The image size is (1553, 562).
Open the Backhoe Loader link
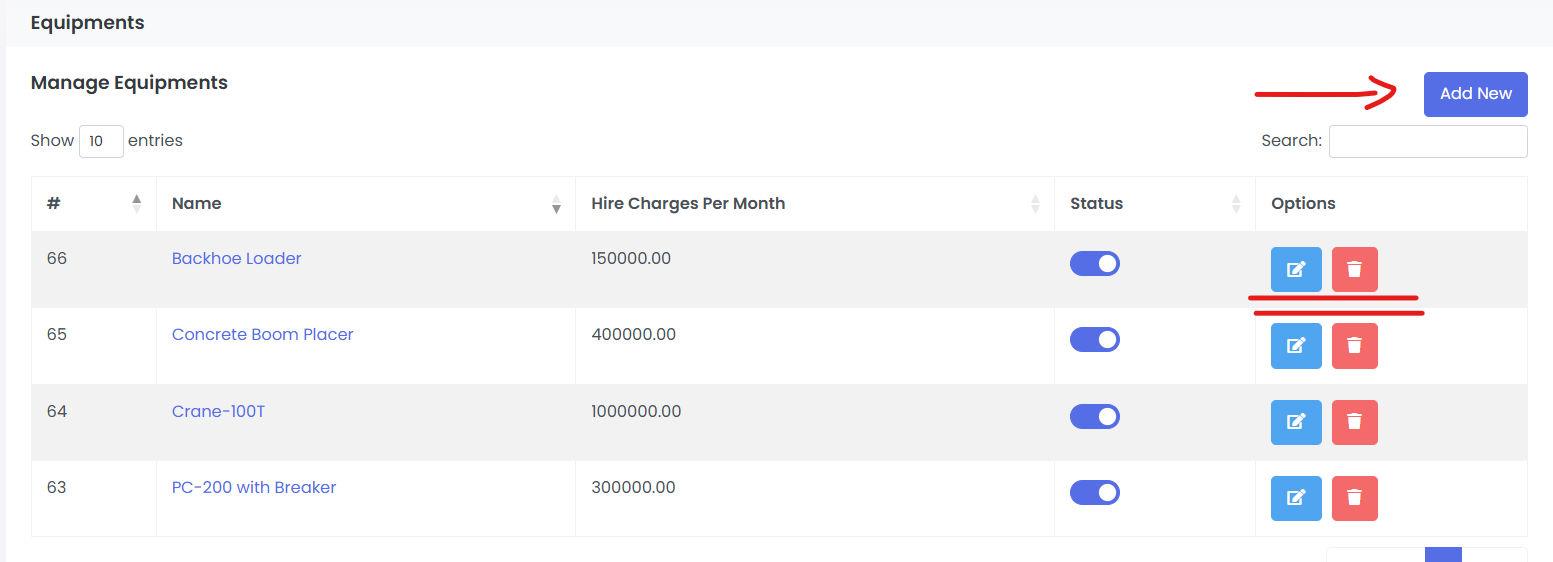[x=236, y=258]
